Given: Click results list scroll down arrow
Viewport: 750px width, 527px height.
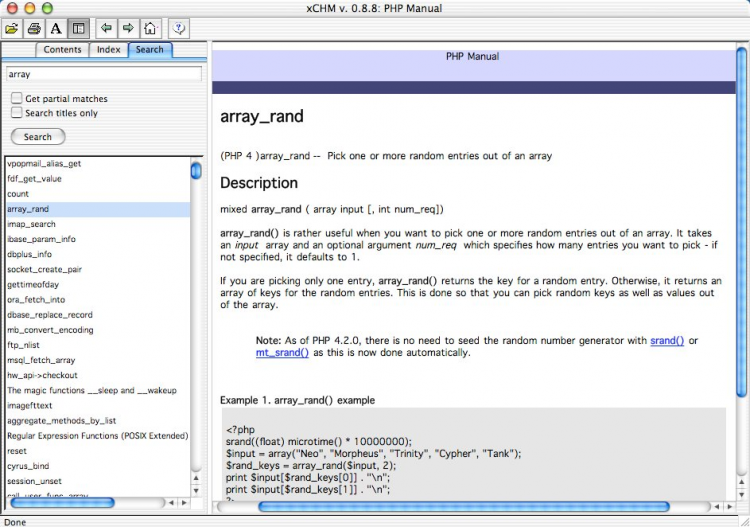Looking at the screenshot, I should [196, 491].
